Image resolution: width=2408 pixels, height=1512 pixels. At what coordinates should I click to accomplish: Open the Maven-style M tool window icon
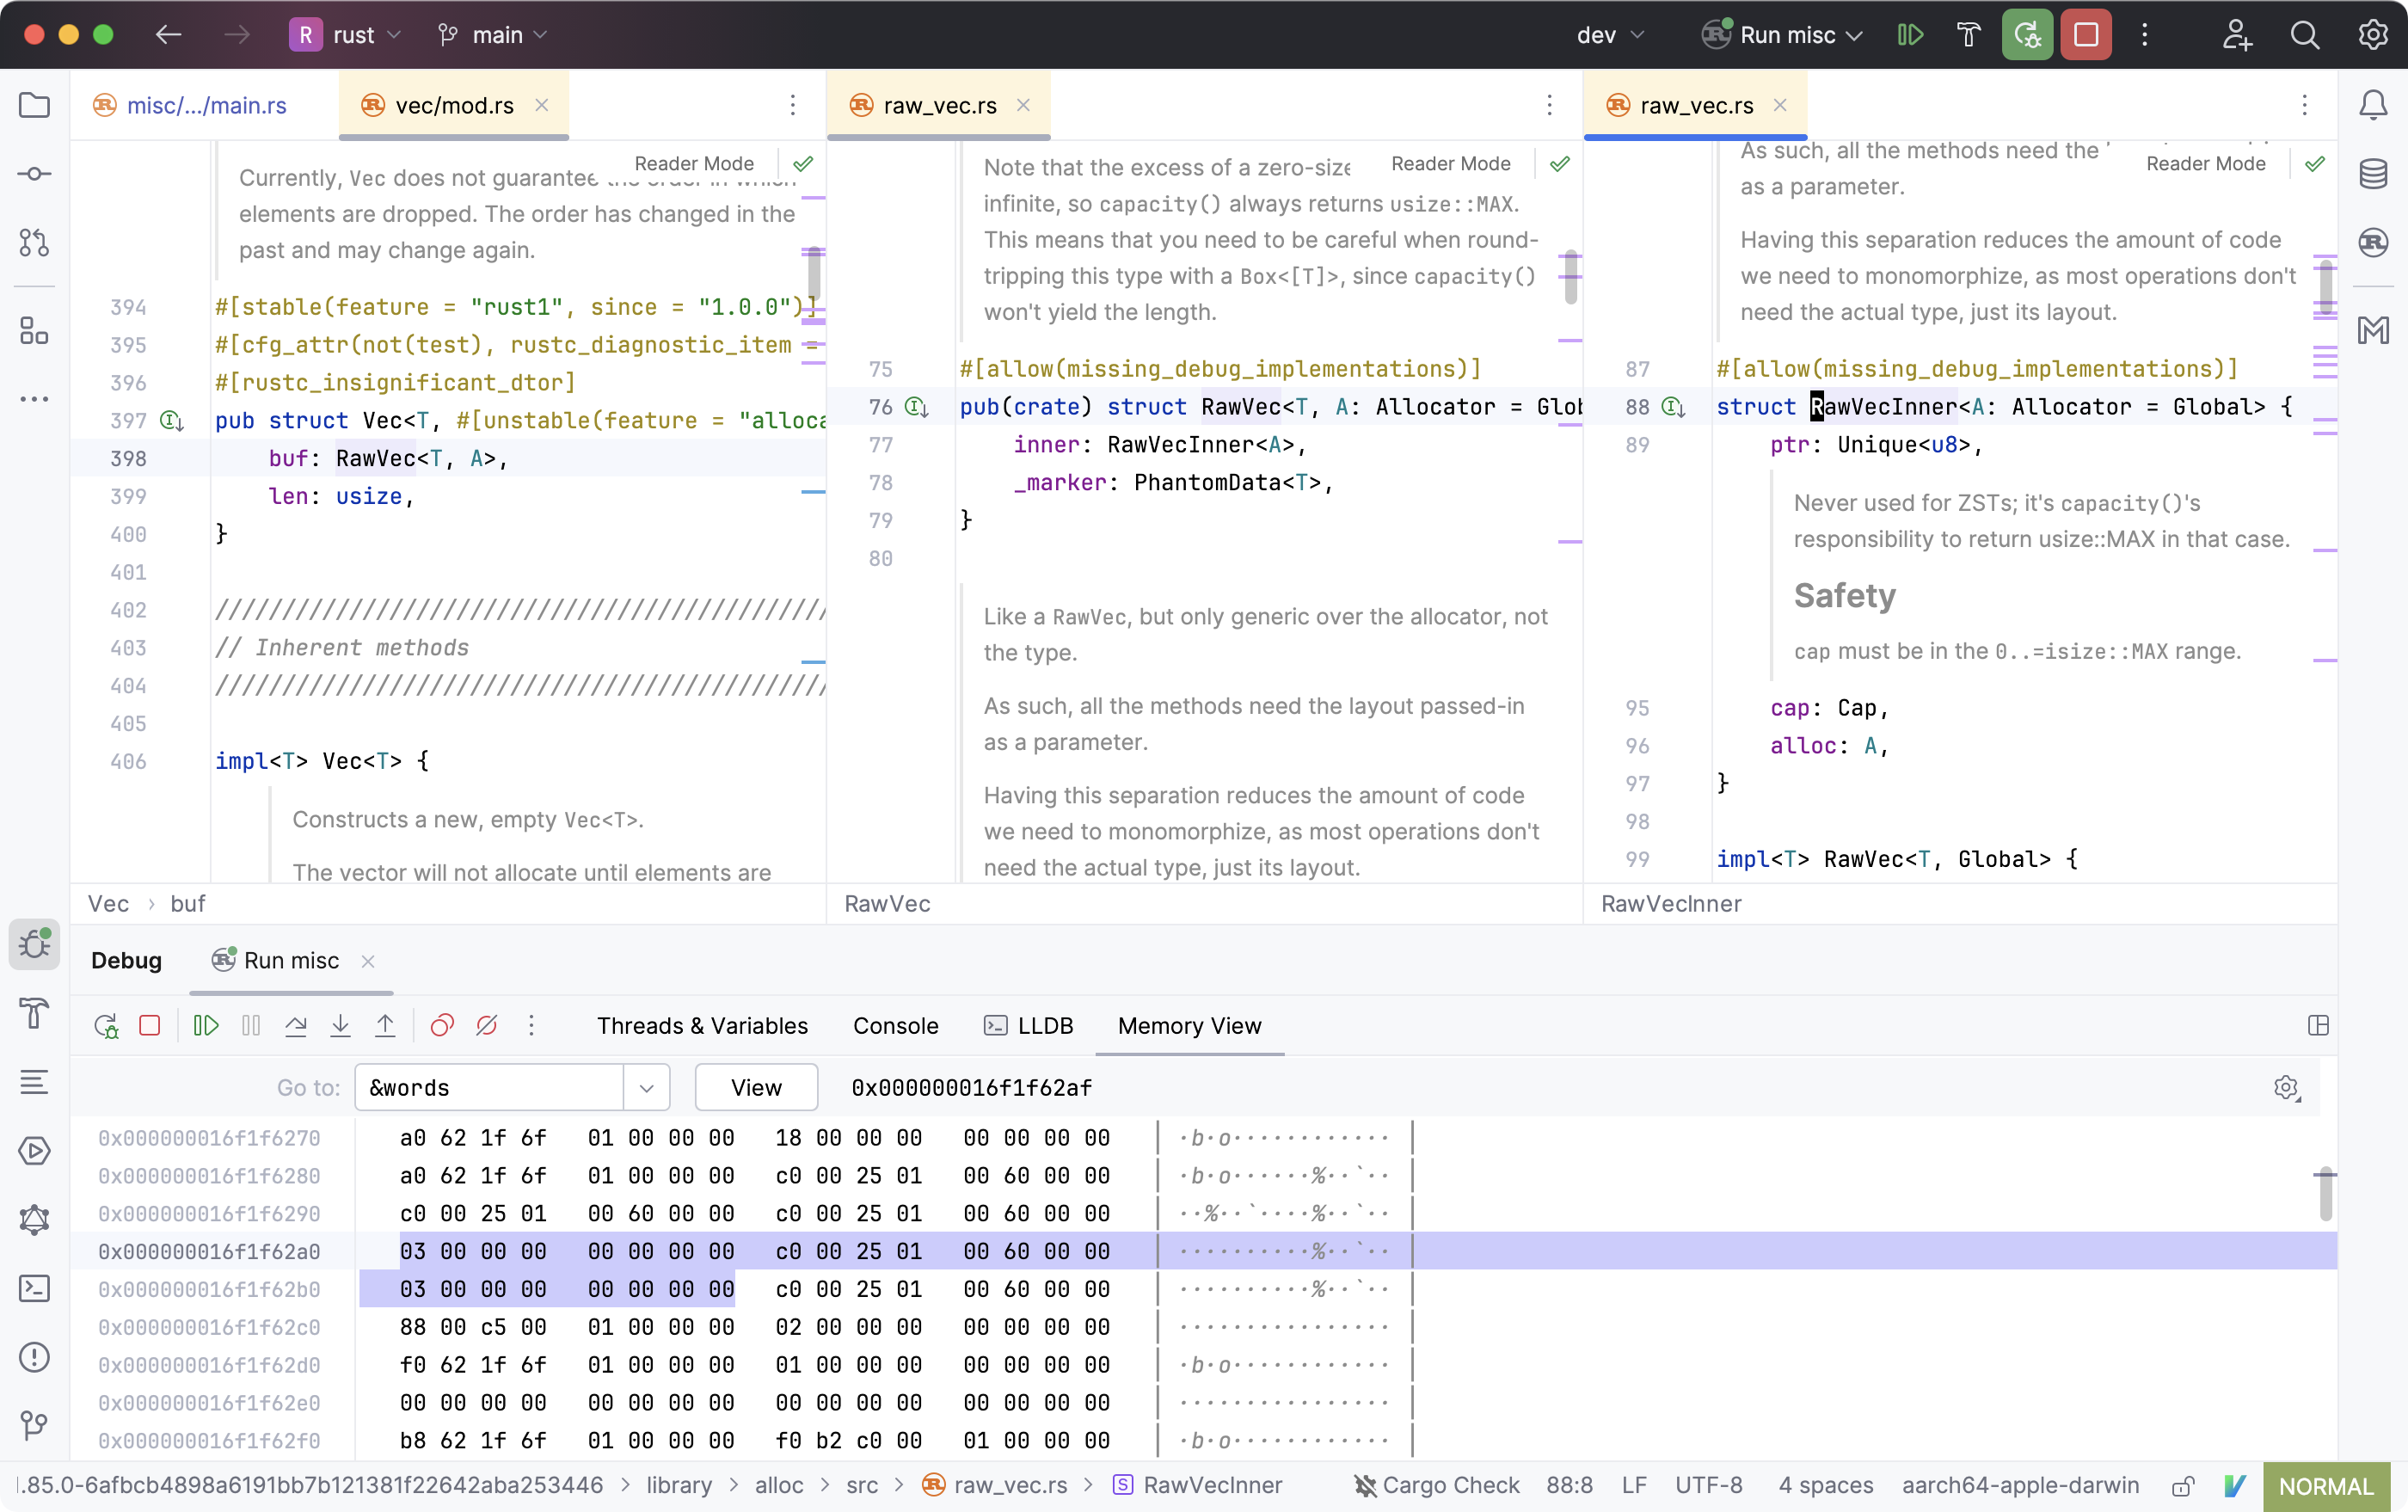pyautogui.click(x=2373, y=330)
